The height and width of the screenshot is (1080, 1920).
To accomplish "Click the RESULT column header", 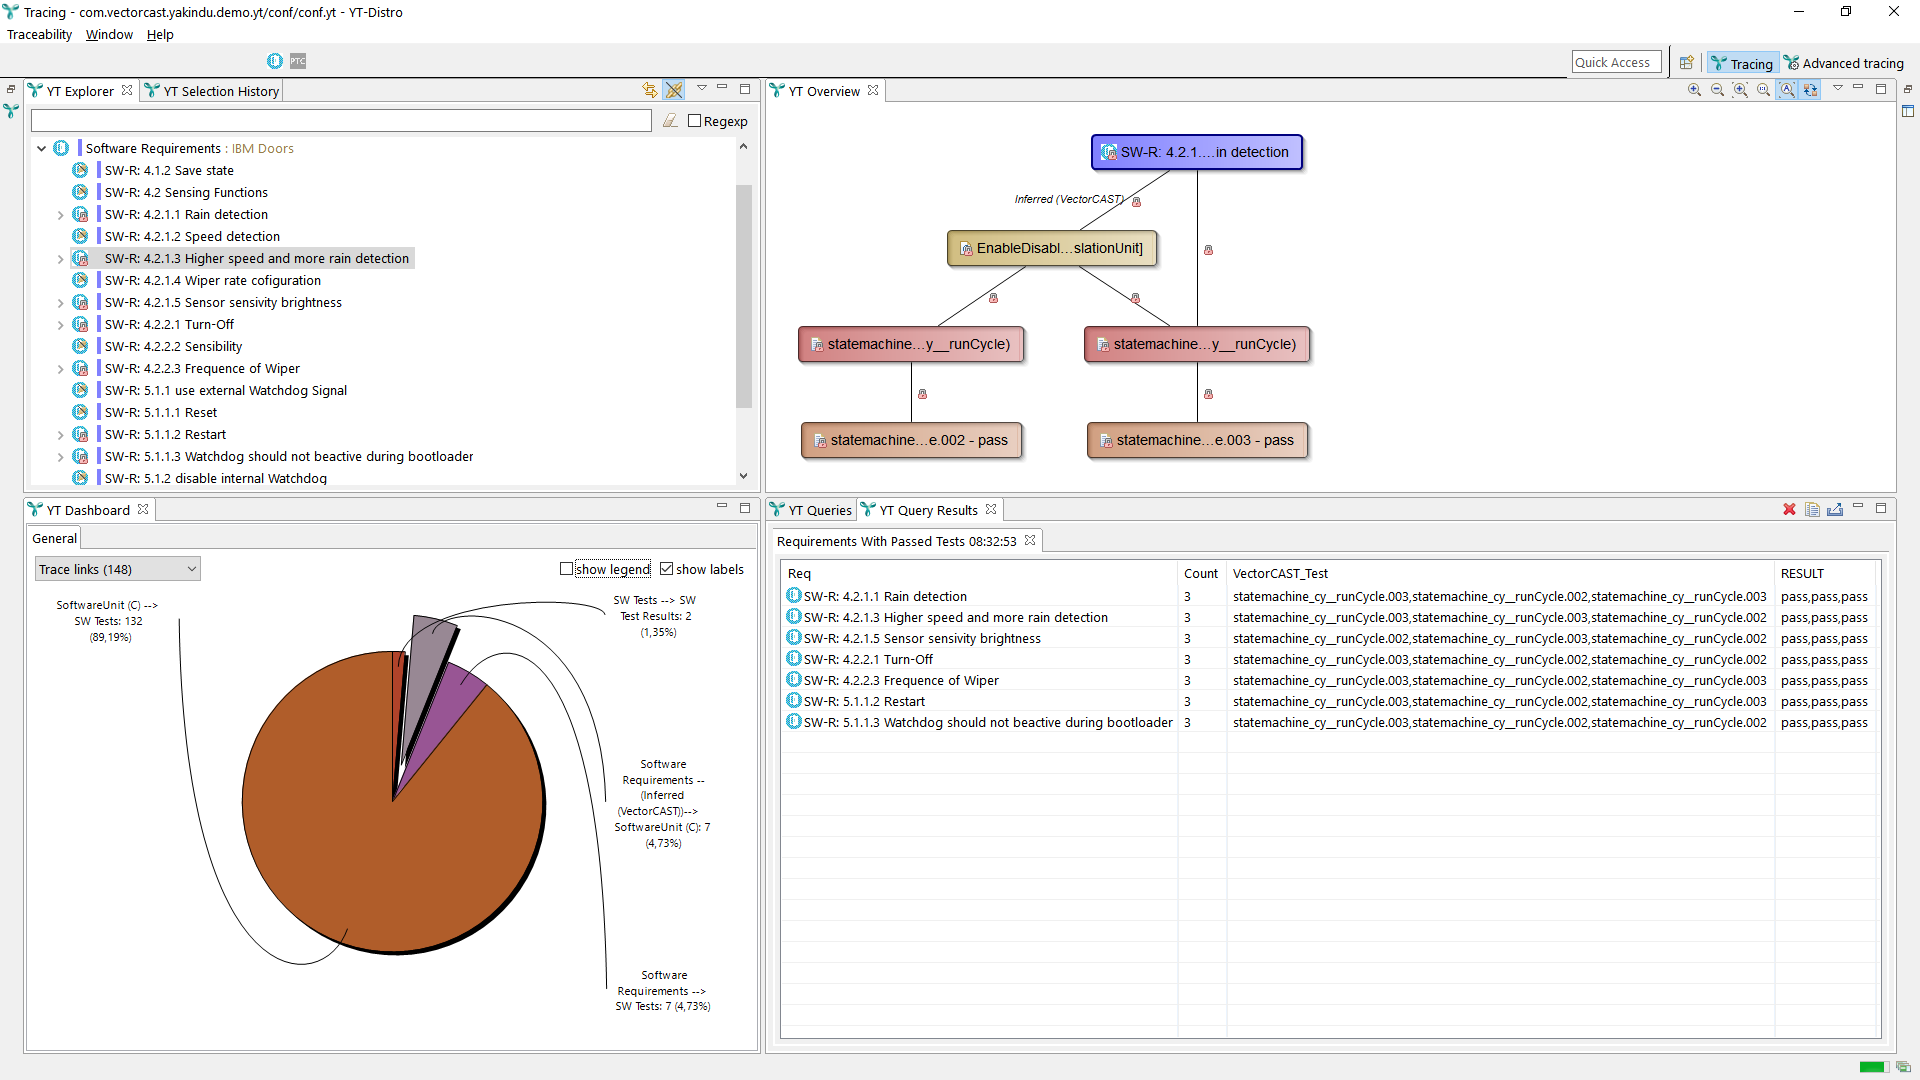I will [1827, 573].
